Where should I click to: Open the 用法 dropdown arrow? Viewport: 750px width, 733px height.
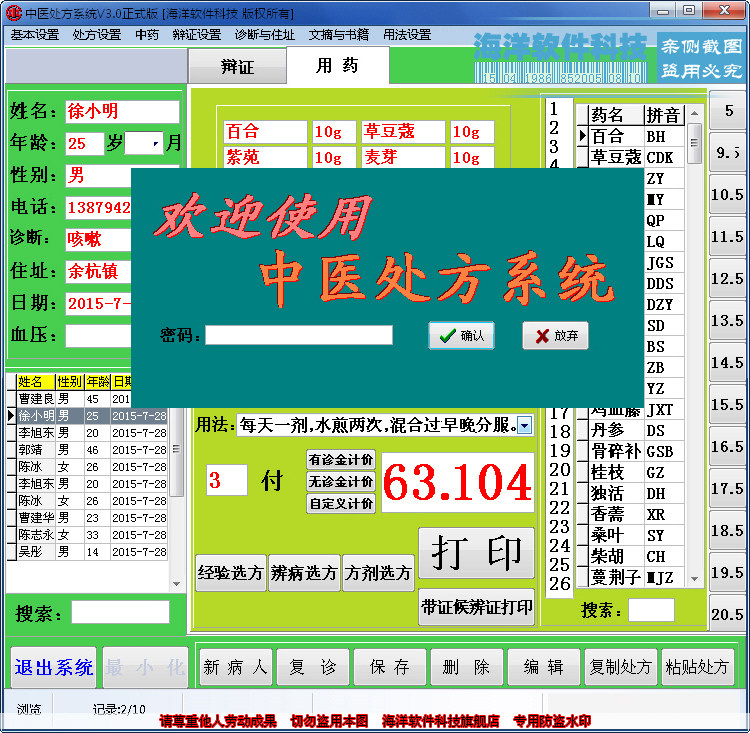click(x=525, y=426)
